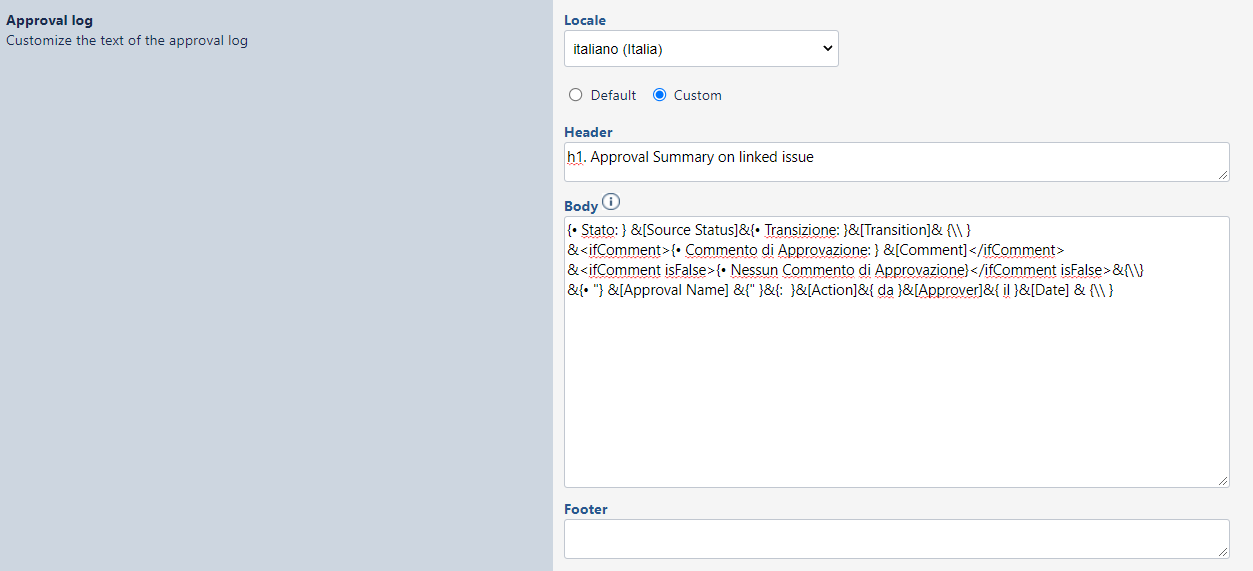The height and width of the screenshot is (571, 1253).
Task: Click the Body field label
Action: coord(581,206)
